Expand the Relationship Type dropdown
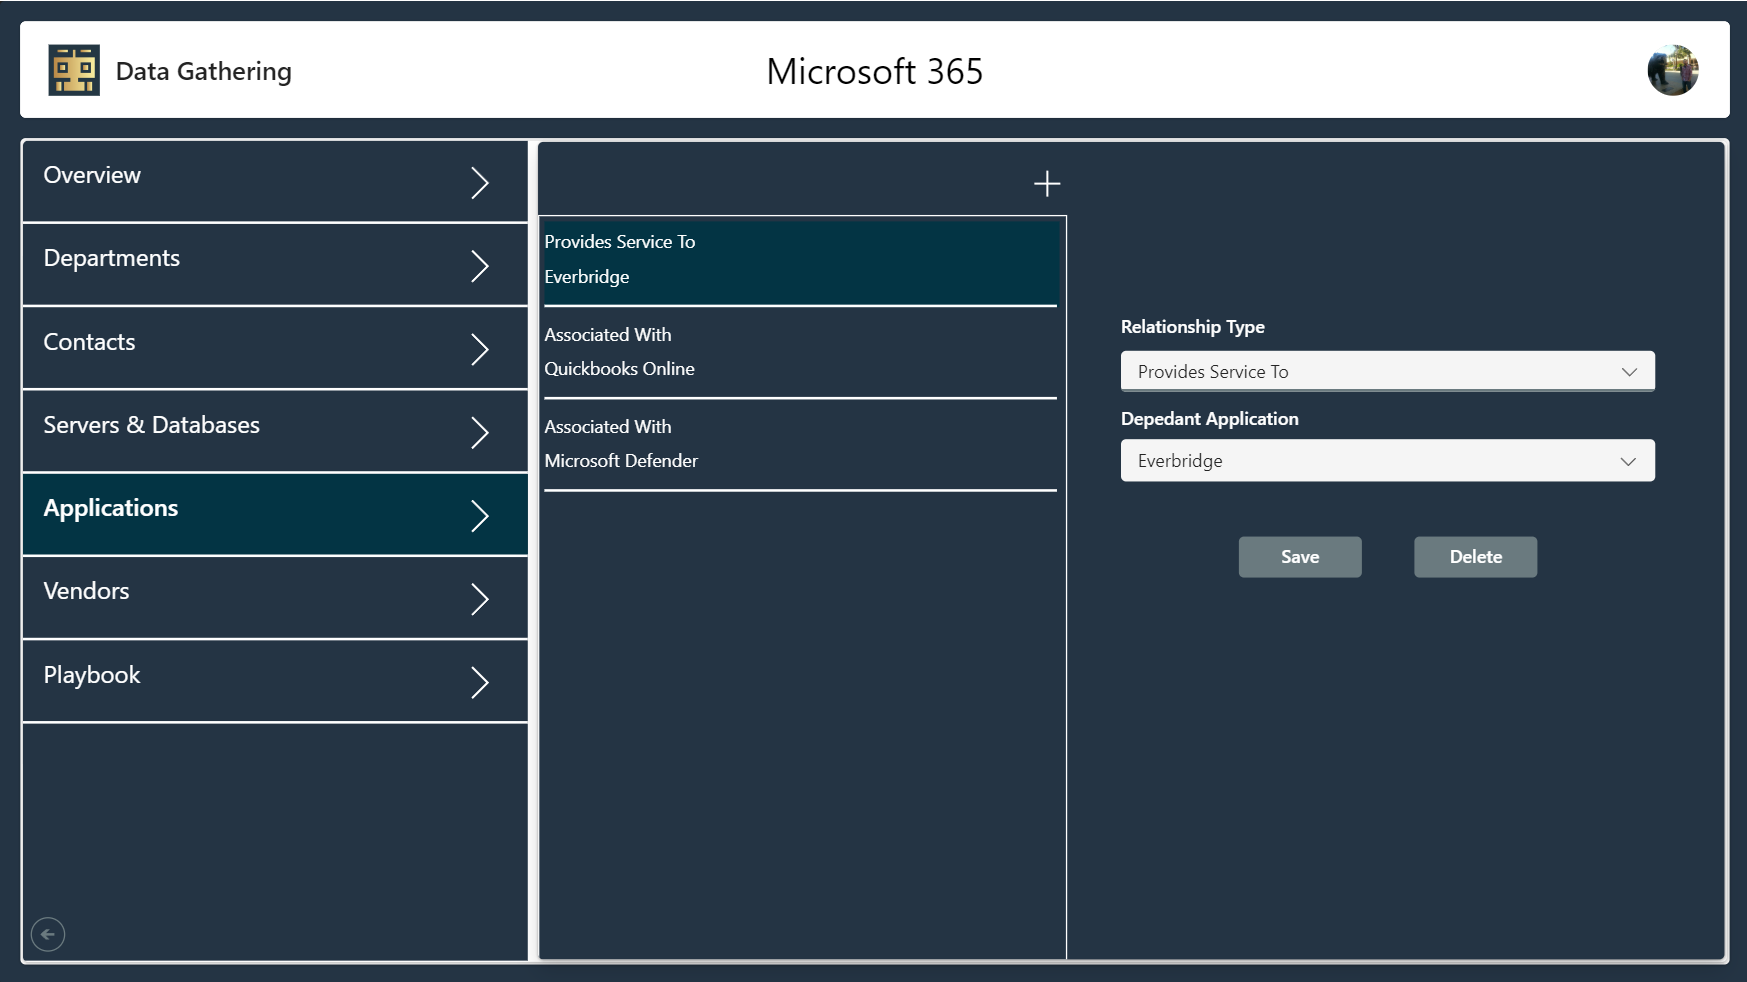 click(1387, 371)
